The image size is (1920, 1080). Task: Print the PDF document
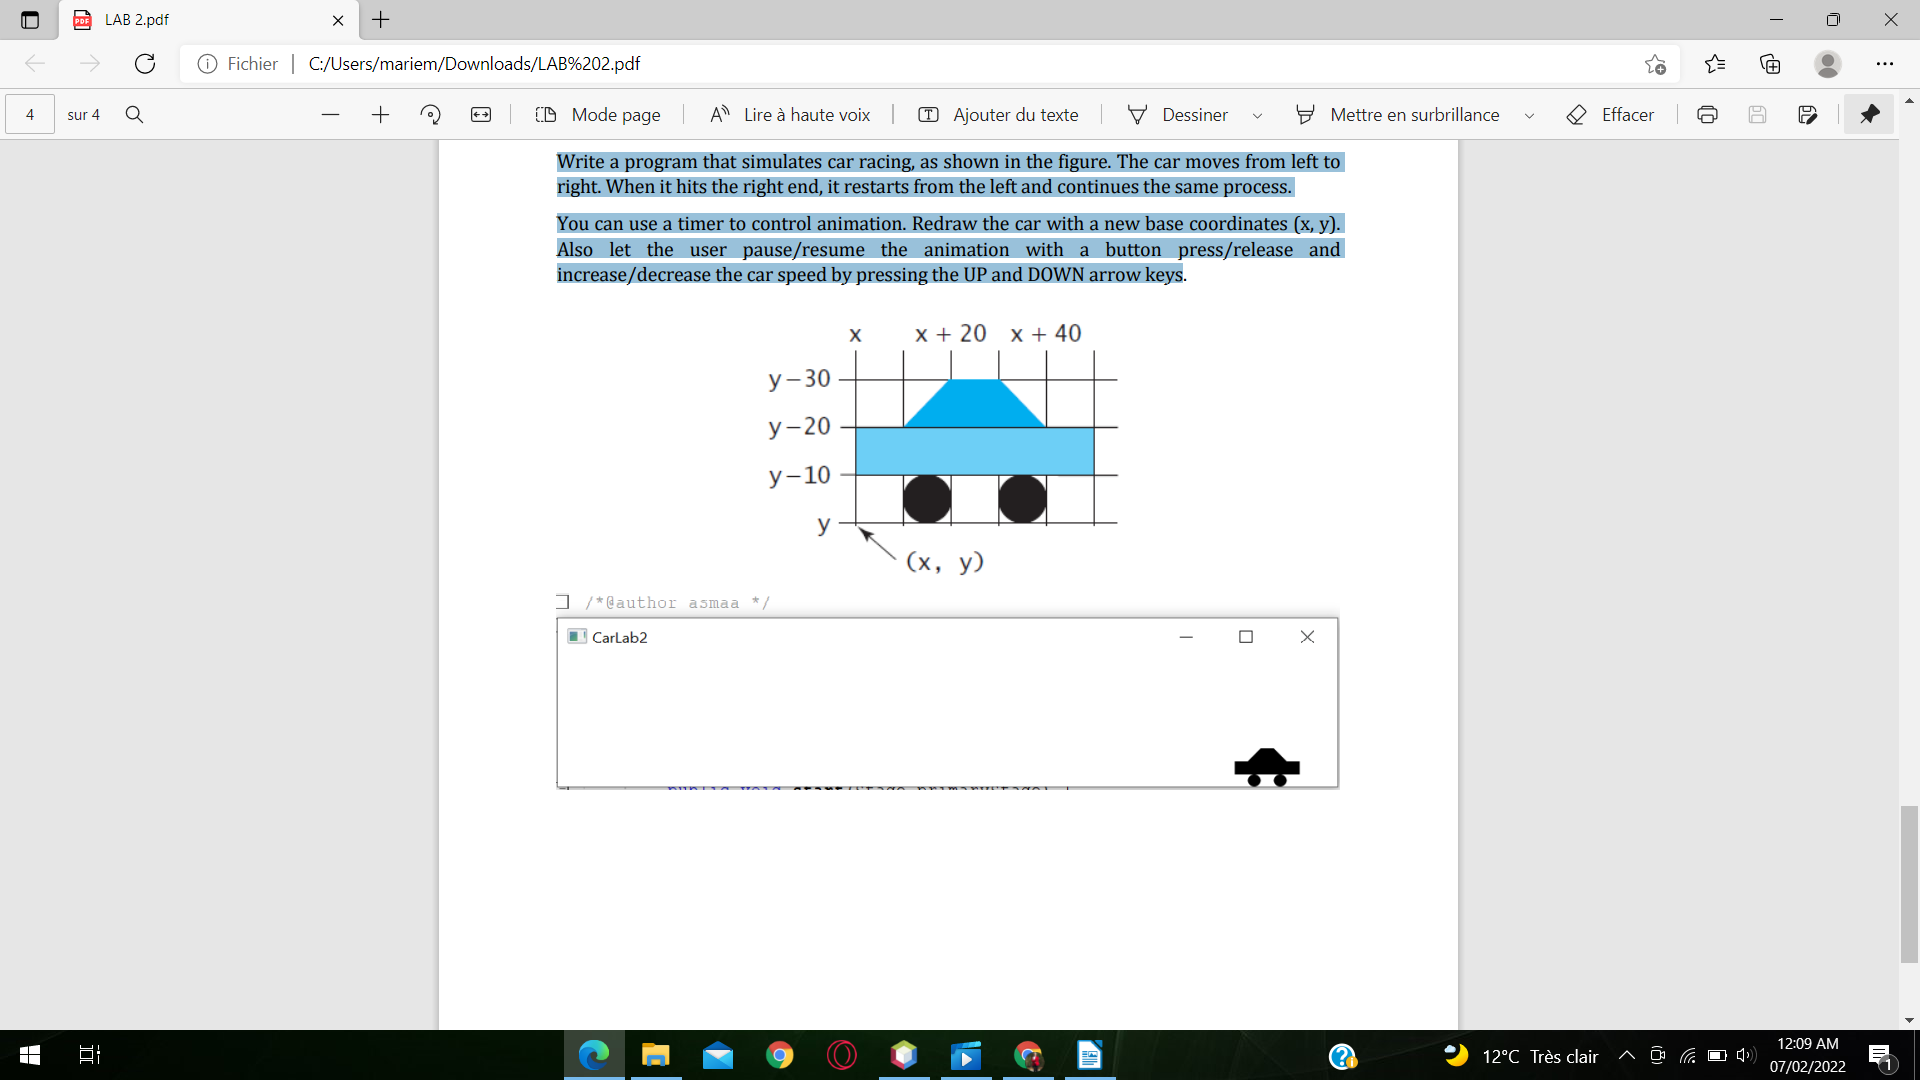tap(1707, 115)
